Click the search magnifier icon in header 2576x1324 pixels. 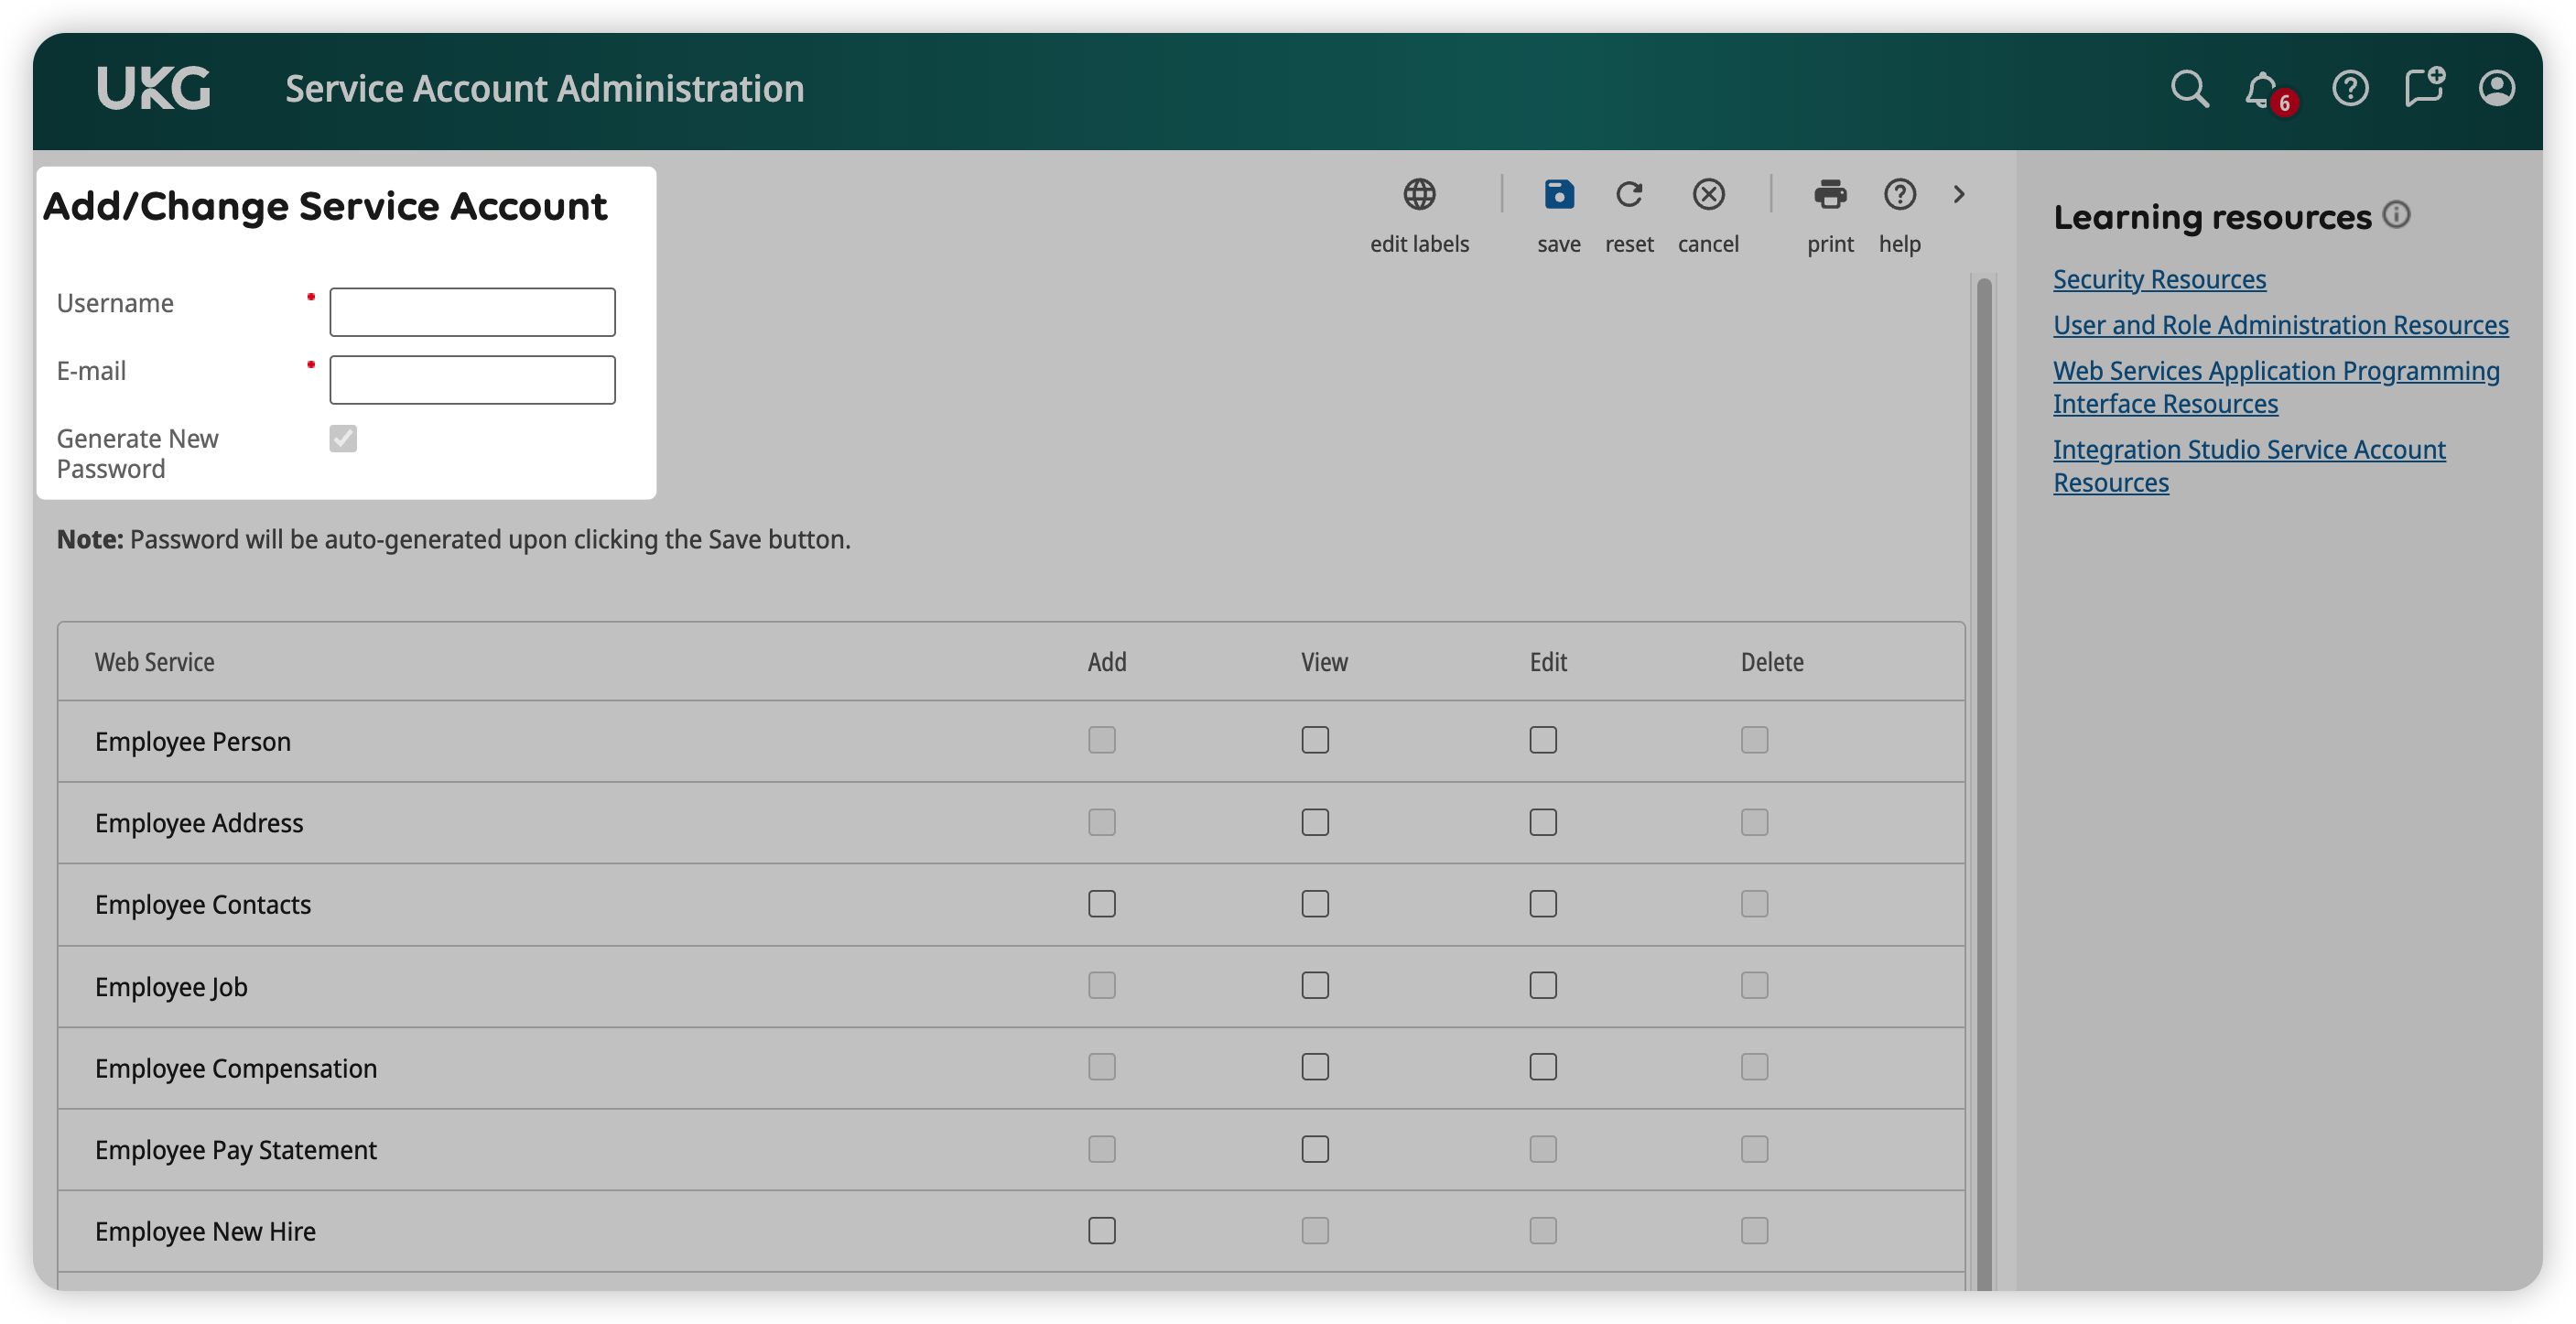point(2188,89)
